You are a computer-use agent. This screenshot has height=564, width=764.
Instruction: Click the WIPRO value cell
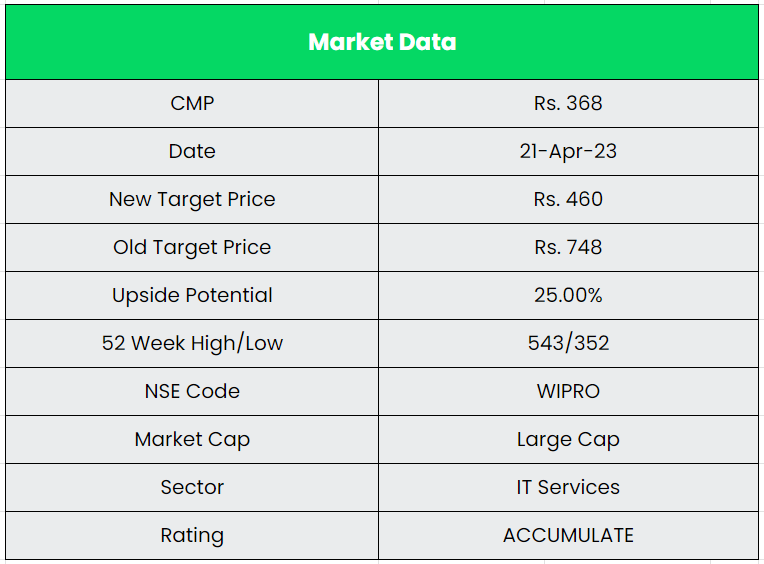click(568, 391)
